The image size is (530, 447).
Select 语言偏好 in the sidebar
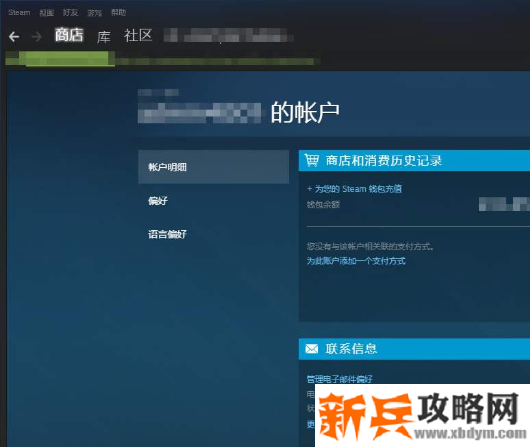[x=167, y=234]
